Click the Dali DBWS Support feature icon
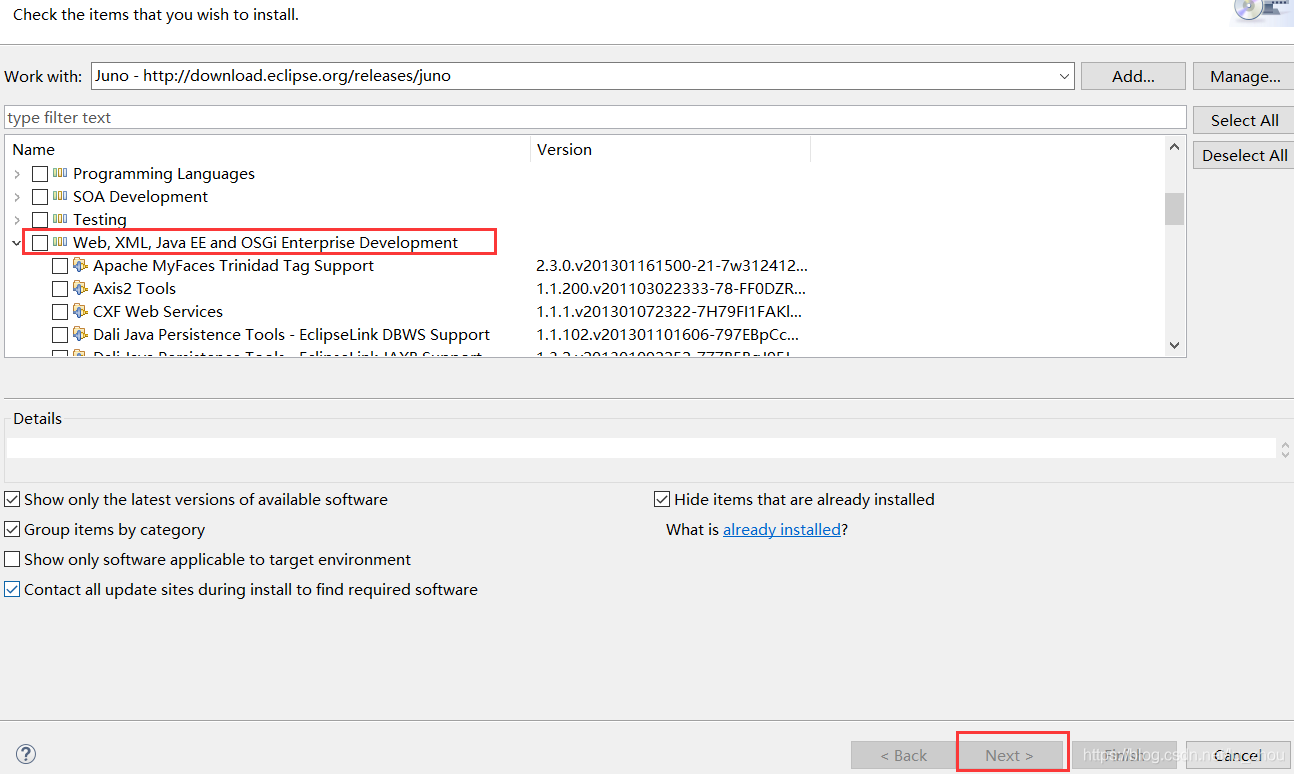 coord(81,334)
